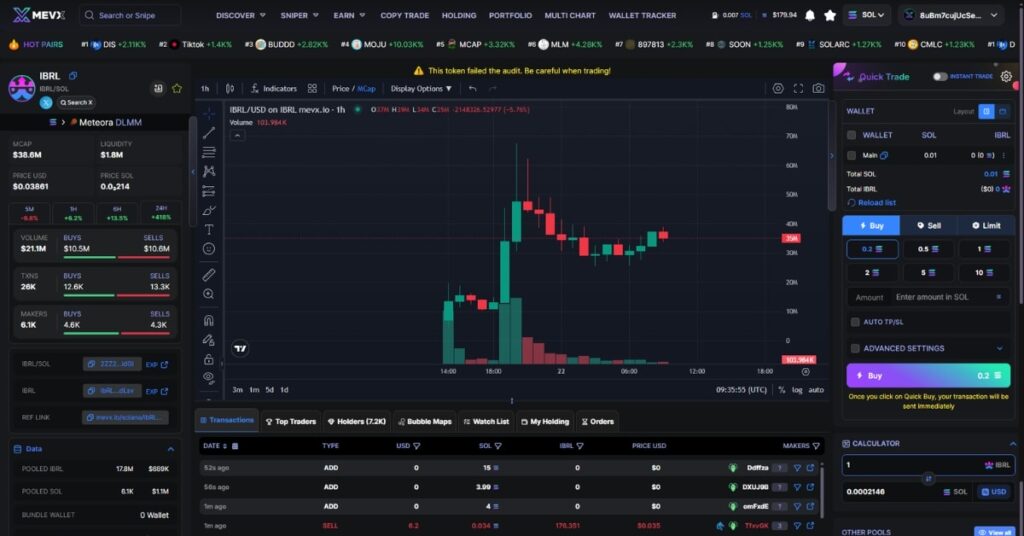Image resolution: width=1024 pixels, height=536 pixels.
Task: Open the emoji icons tool
Action: (x=208, y=249)
